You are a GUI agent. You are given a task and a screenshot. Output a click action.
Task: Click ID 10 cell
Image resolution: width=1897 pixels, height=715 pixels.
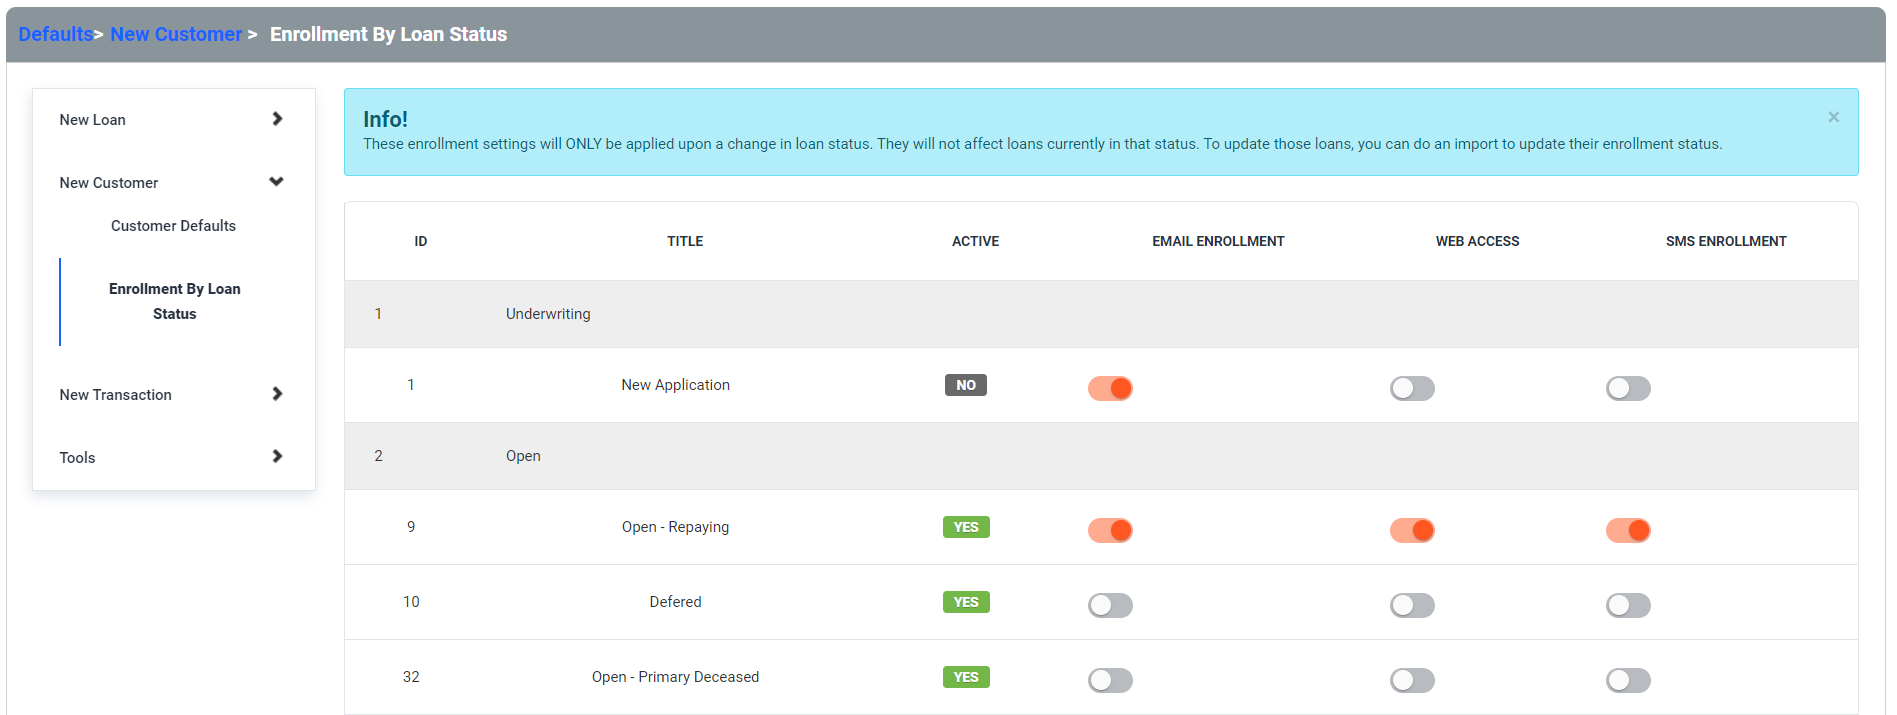tap(411, 602)
